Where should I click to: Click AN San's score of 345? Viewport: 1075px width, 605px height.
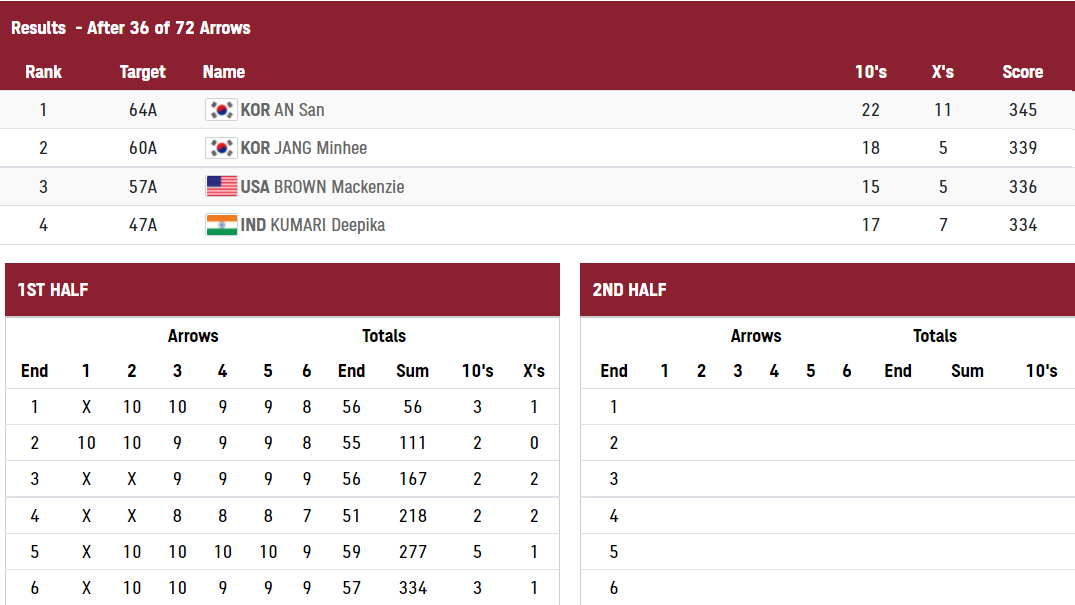[x=1022, y=110]
